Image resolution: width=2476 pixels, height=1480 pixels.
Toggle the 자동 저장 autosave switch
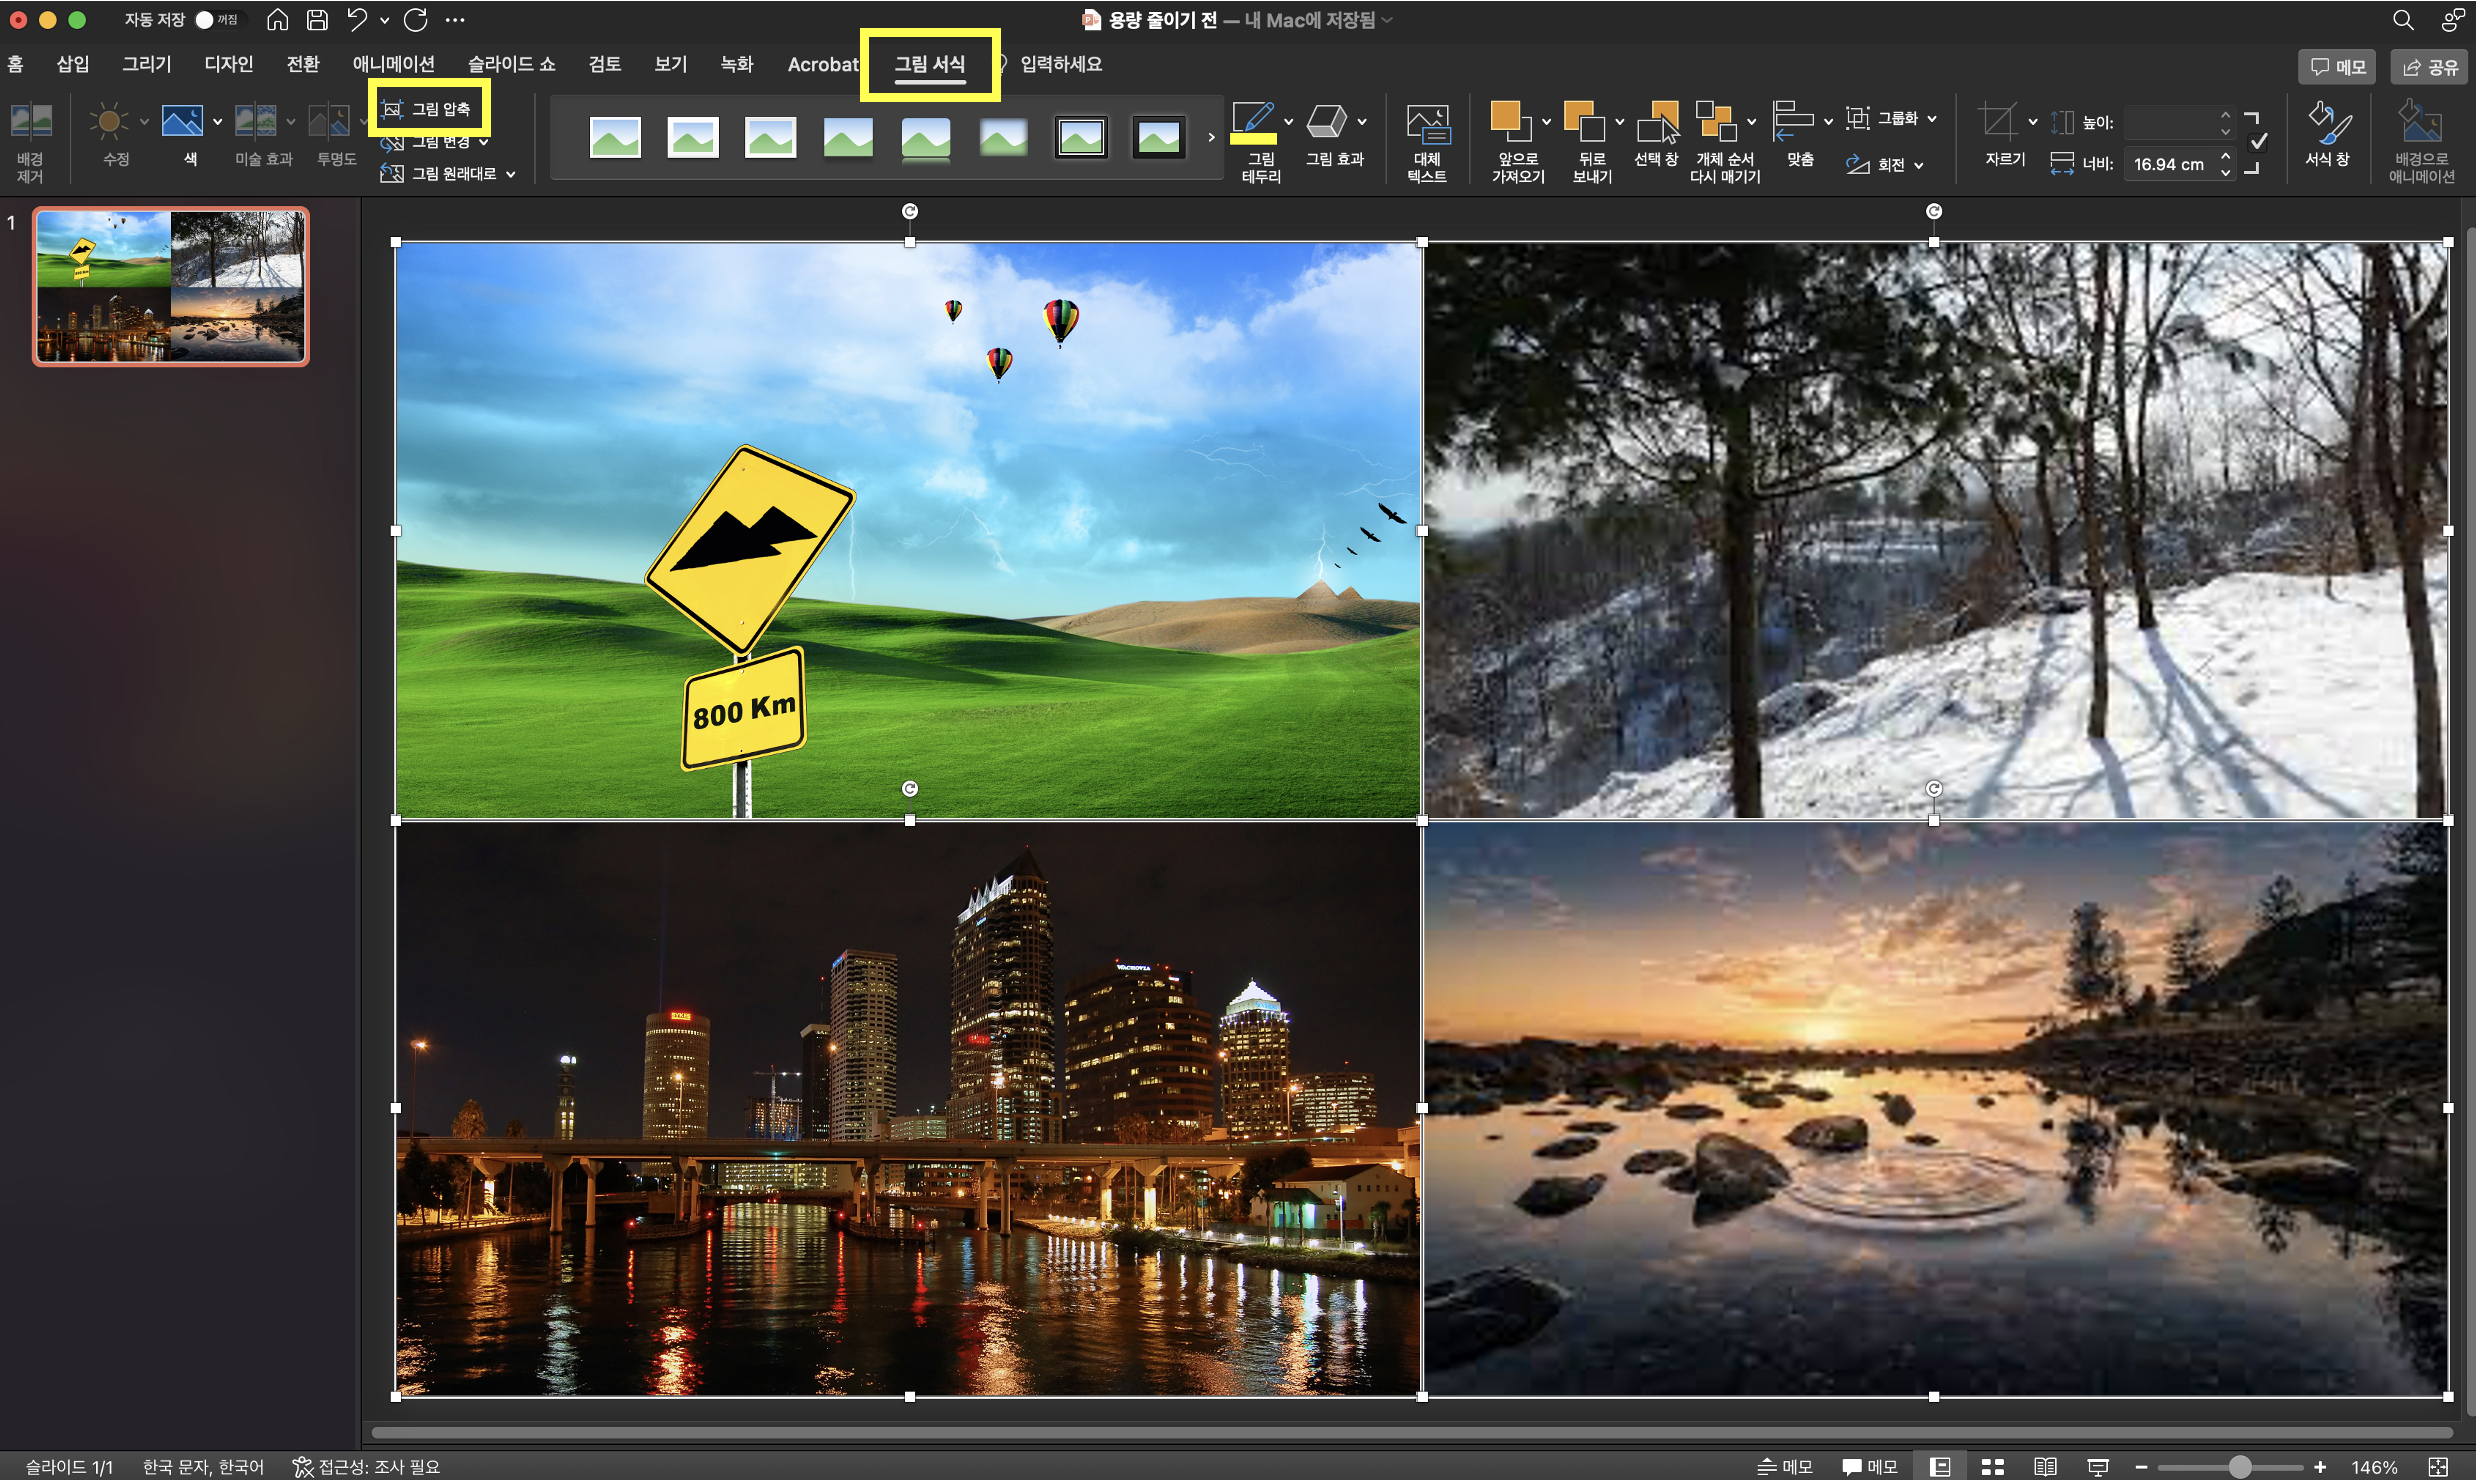[x=214, y=19]
